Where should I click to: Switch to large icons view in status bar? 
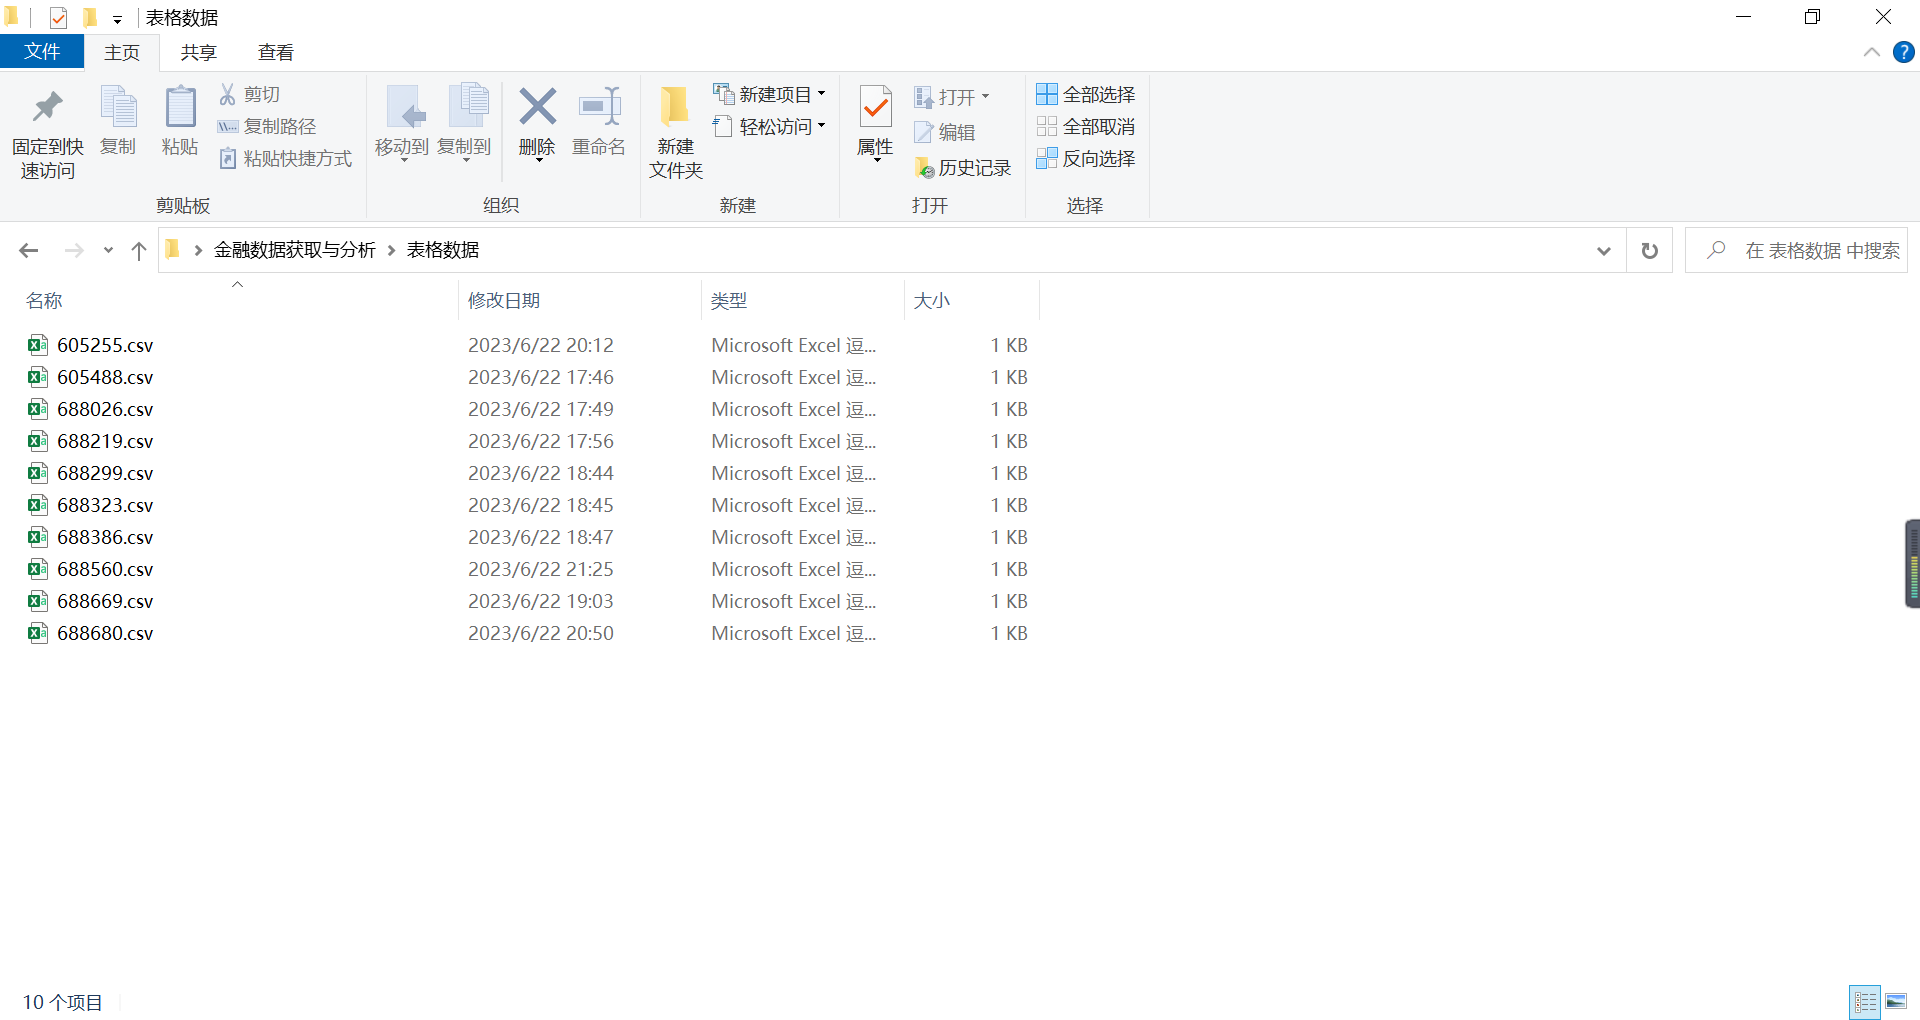[x=1896, y=1001]
